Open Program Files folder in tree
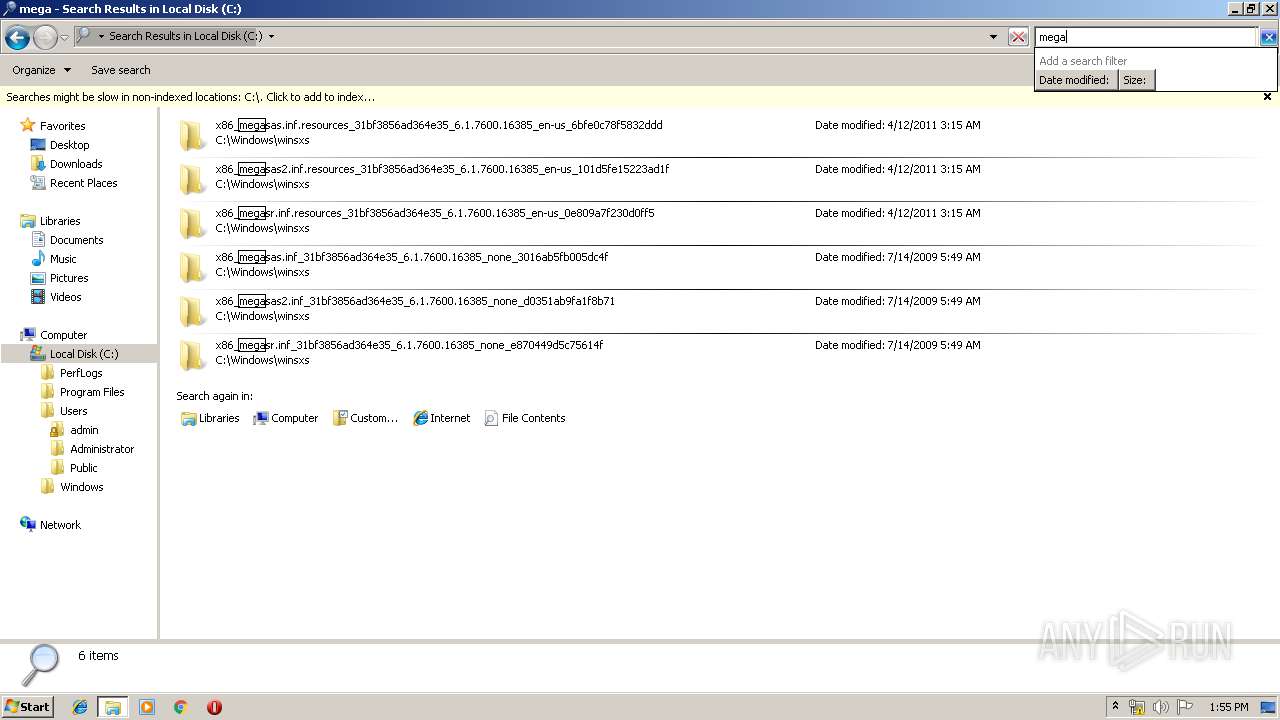The width and height of the screenshot is (1280, 720). pos(92,392)
